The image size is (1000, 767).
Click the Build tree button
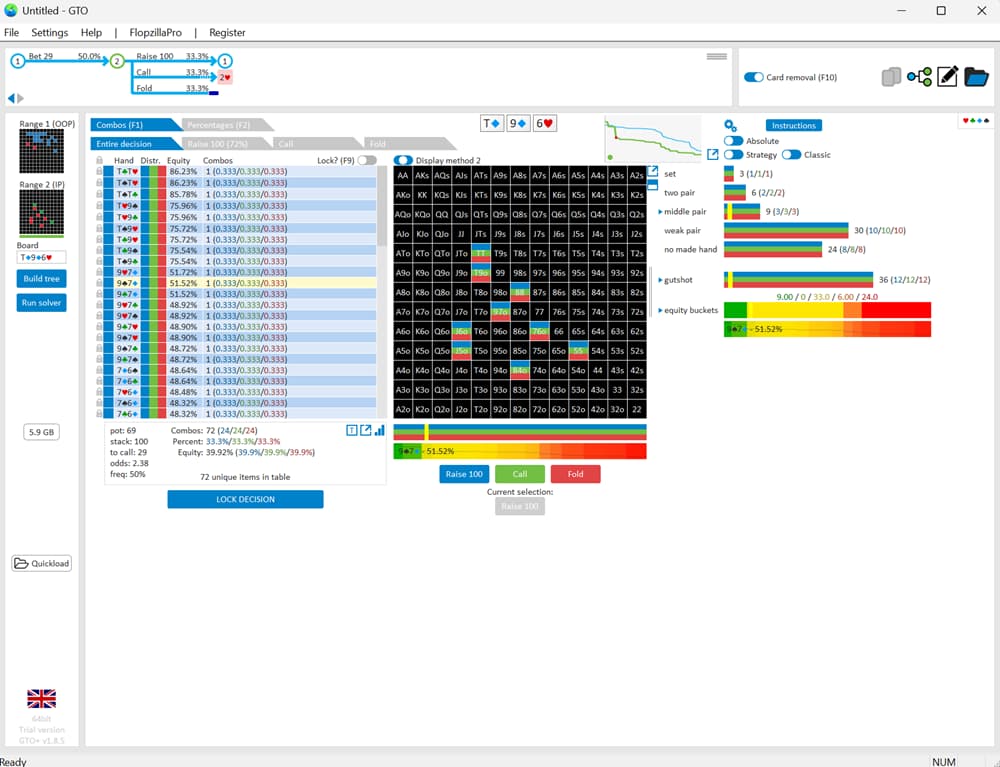(x=41, y=279)
